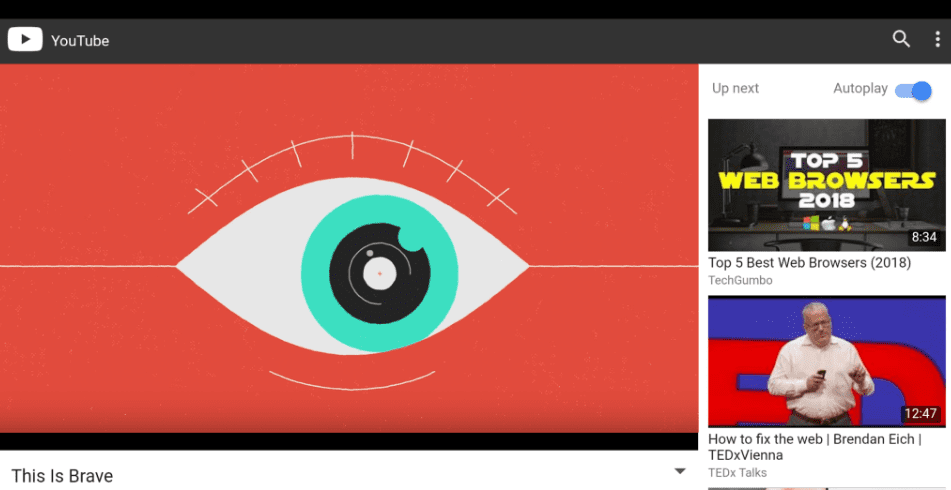Open the Brendan Eich TEDx talk thumbnail
951x490 pixels.
click(827, 361)
